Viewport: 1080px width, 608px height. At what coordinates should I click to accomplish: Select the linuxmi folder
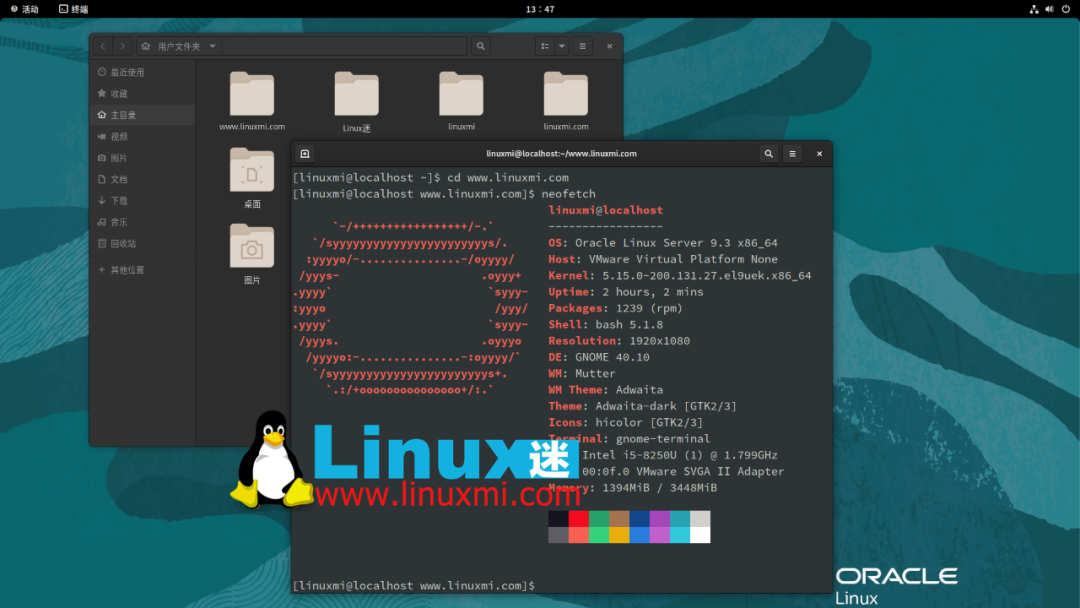click(461, 101)
